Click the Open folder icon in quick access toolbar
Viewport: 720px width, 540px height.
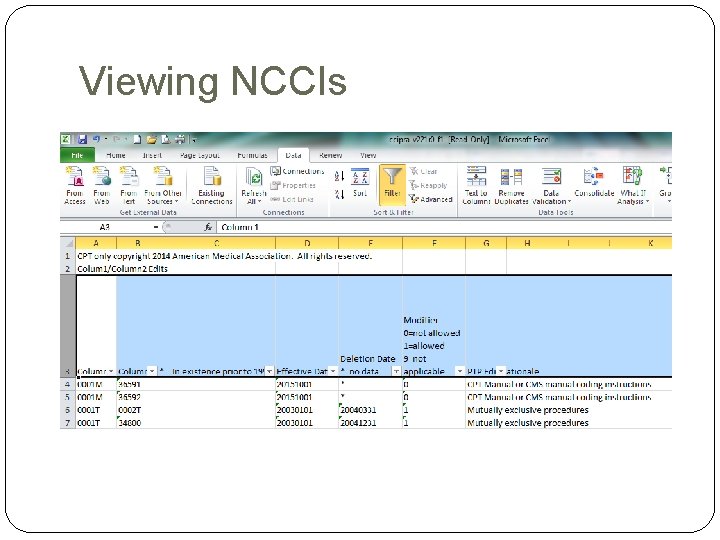click(x=152, y=139)
